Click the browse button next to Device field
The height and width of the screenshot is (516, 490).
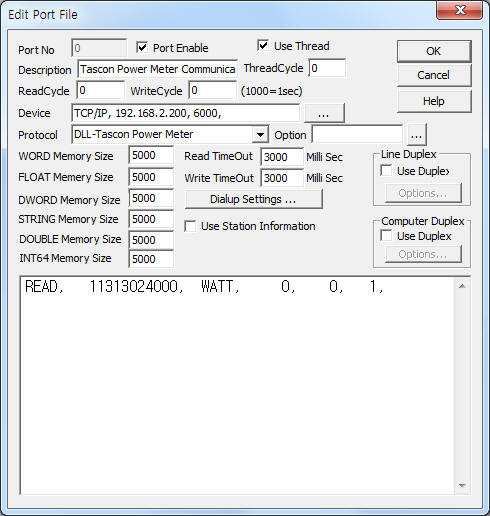point(324,113)
